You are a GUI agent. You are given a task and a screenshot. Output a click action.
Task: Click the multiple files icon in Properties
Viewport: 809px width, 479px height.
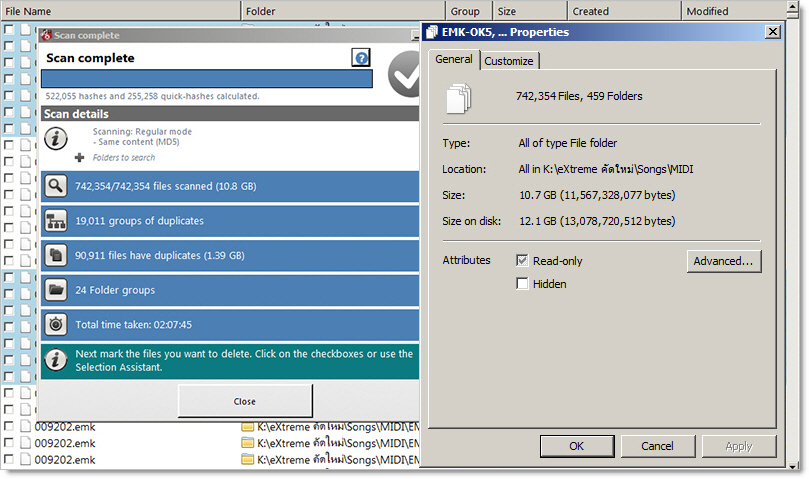[458, 98]
